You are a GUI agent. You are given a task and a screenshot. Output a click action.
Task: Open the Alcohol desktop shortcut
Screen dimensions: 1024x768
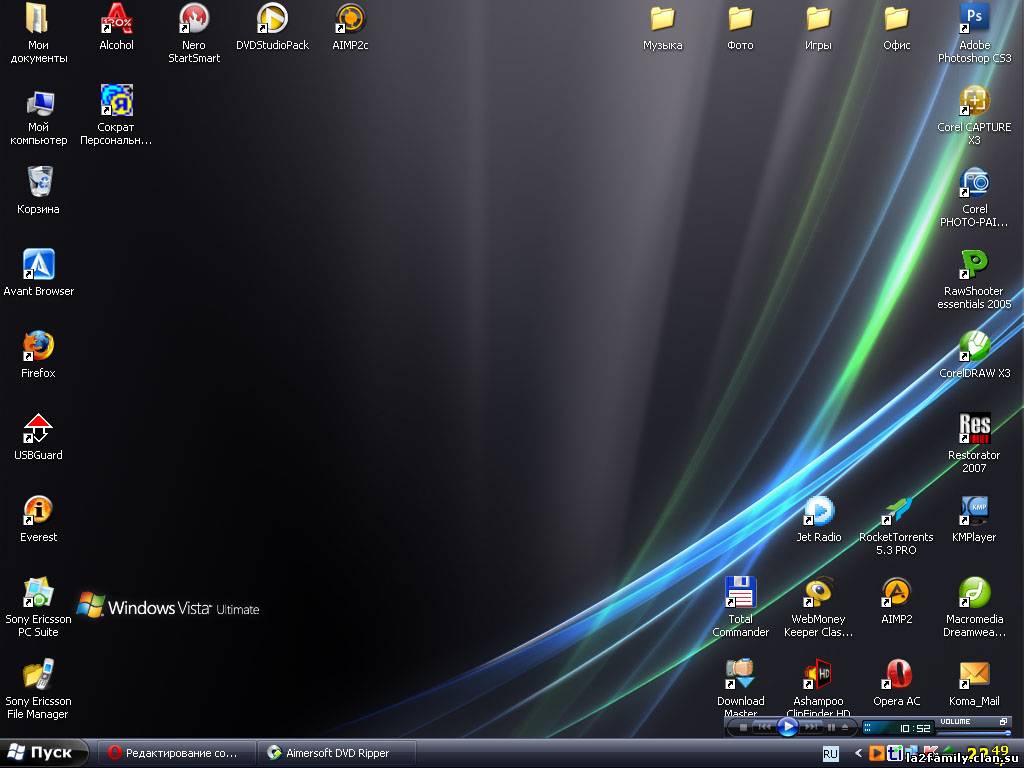coord(117,19)
